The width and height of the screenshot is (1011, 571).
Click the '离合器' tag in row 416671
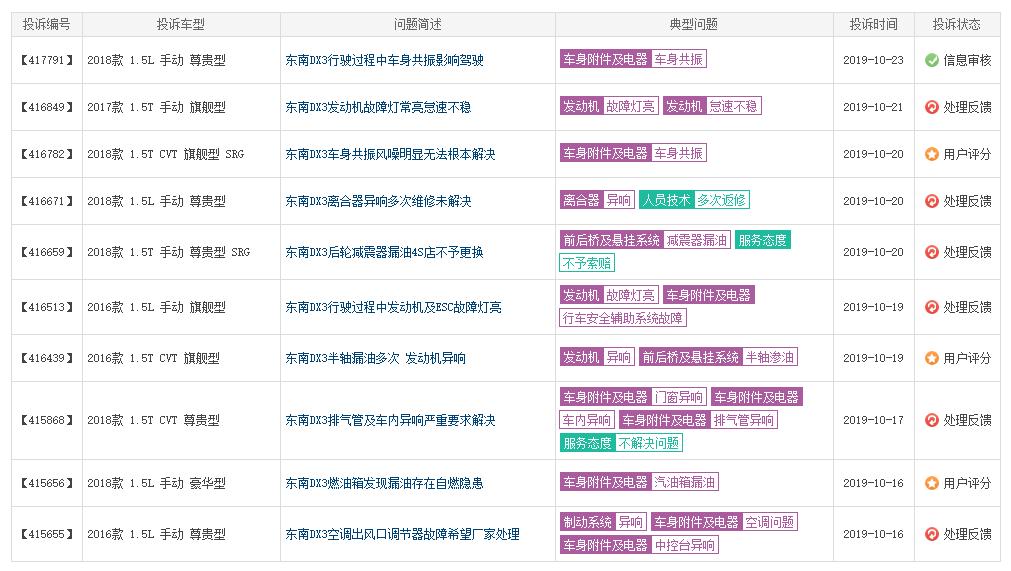point(581,200)
